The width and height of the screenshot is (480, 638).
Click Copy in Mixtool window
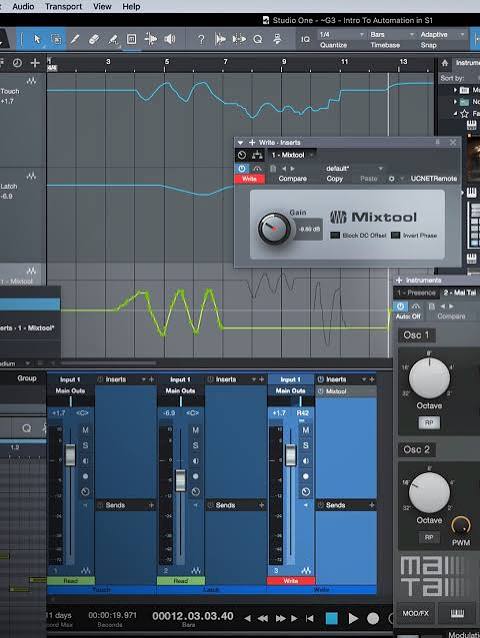pyautogui.click(x=334, y=179)
